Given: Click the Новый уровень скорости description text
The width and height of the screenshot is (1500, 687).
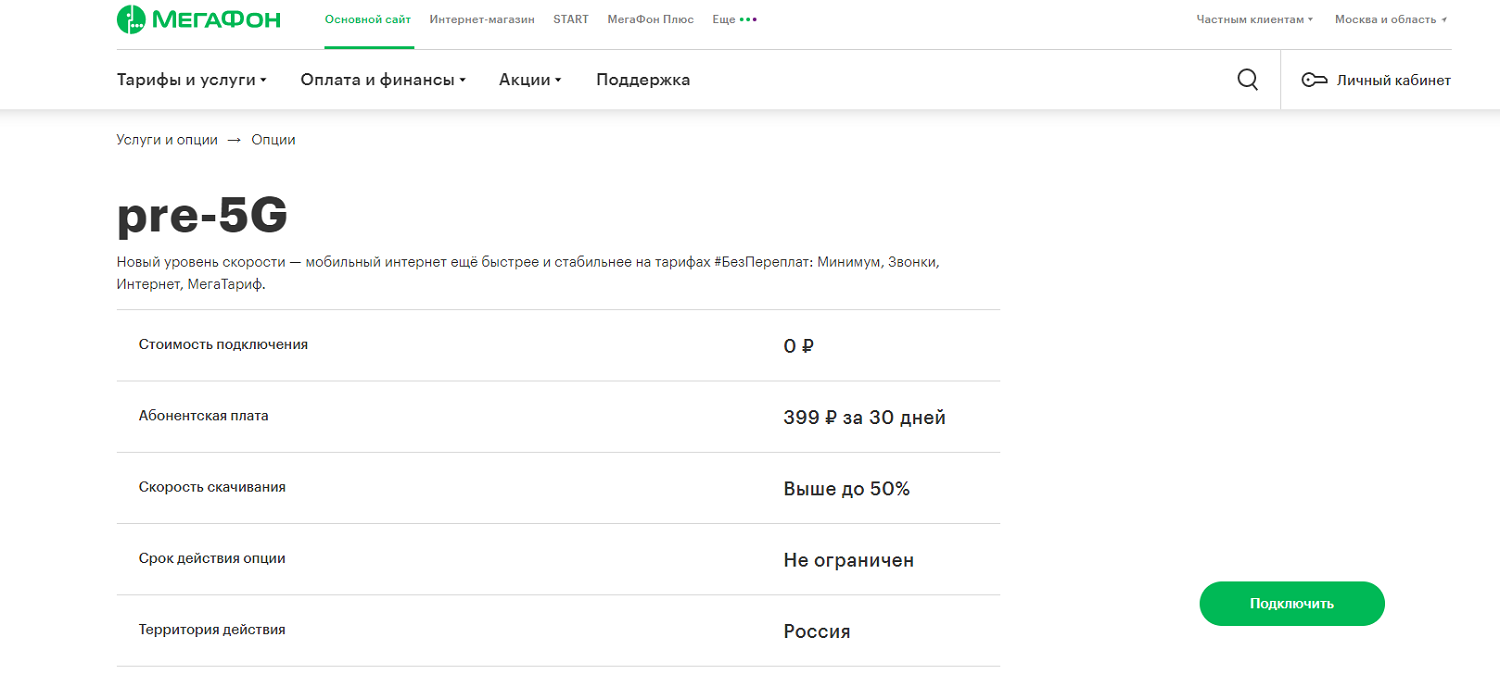Looking at the screenshot, I should pos(528,273).
